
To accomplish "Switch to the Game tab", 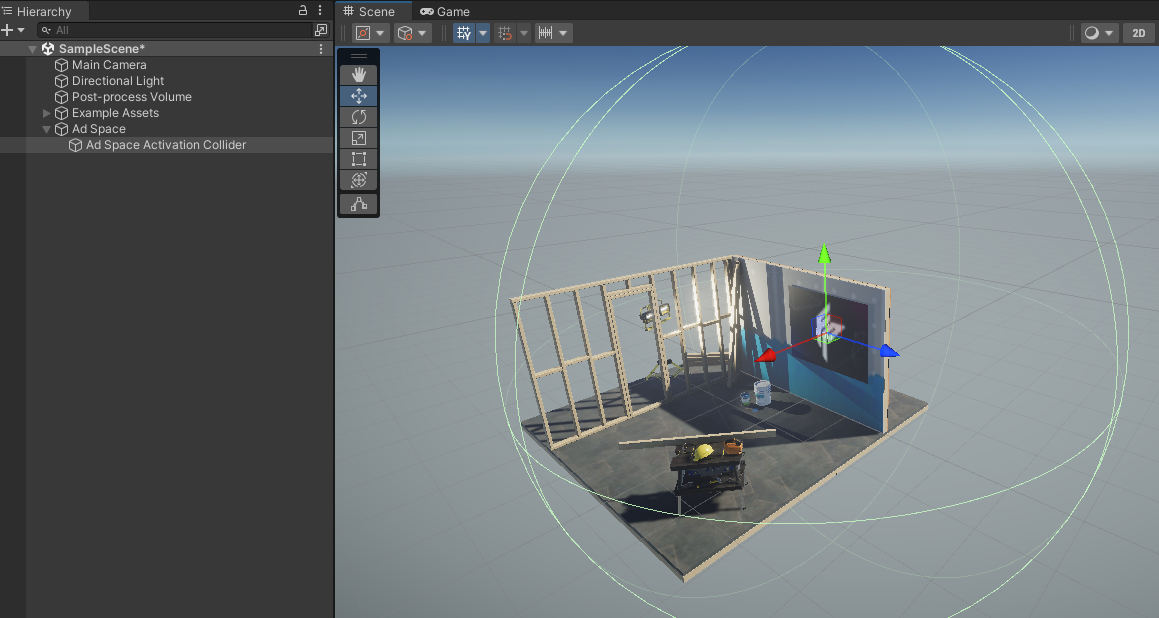I will [445, 11].
